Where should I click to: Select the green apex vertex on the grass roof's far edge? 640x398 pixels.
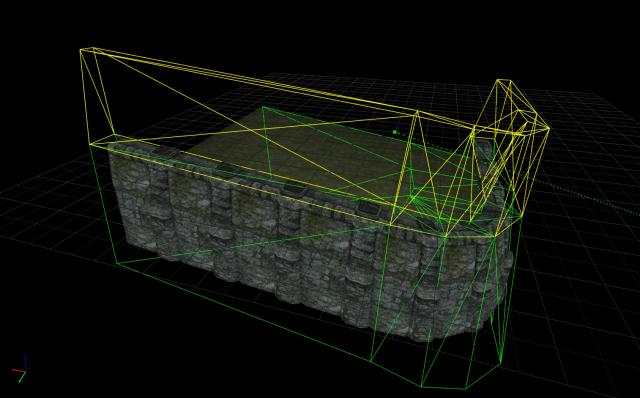coord(262,107)
